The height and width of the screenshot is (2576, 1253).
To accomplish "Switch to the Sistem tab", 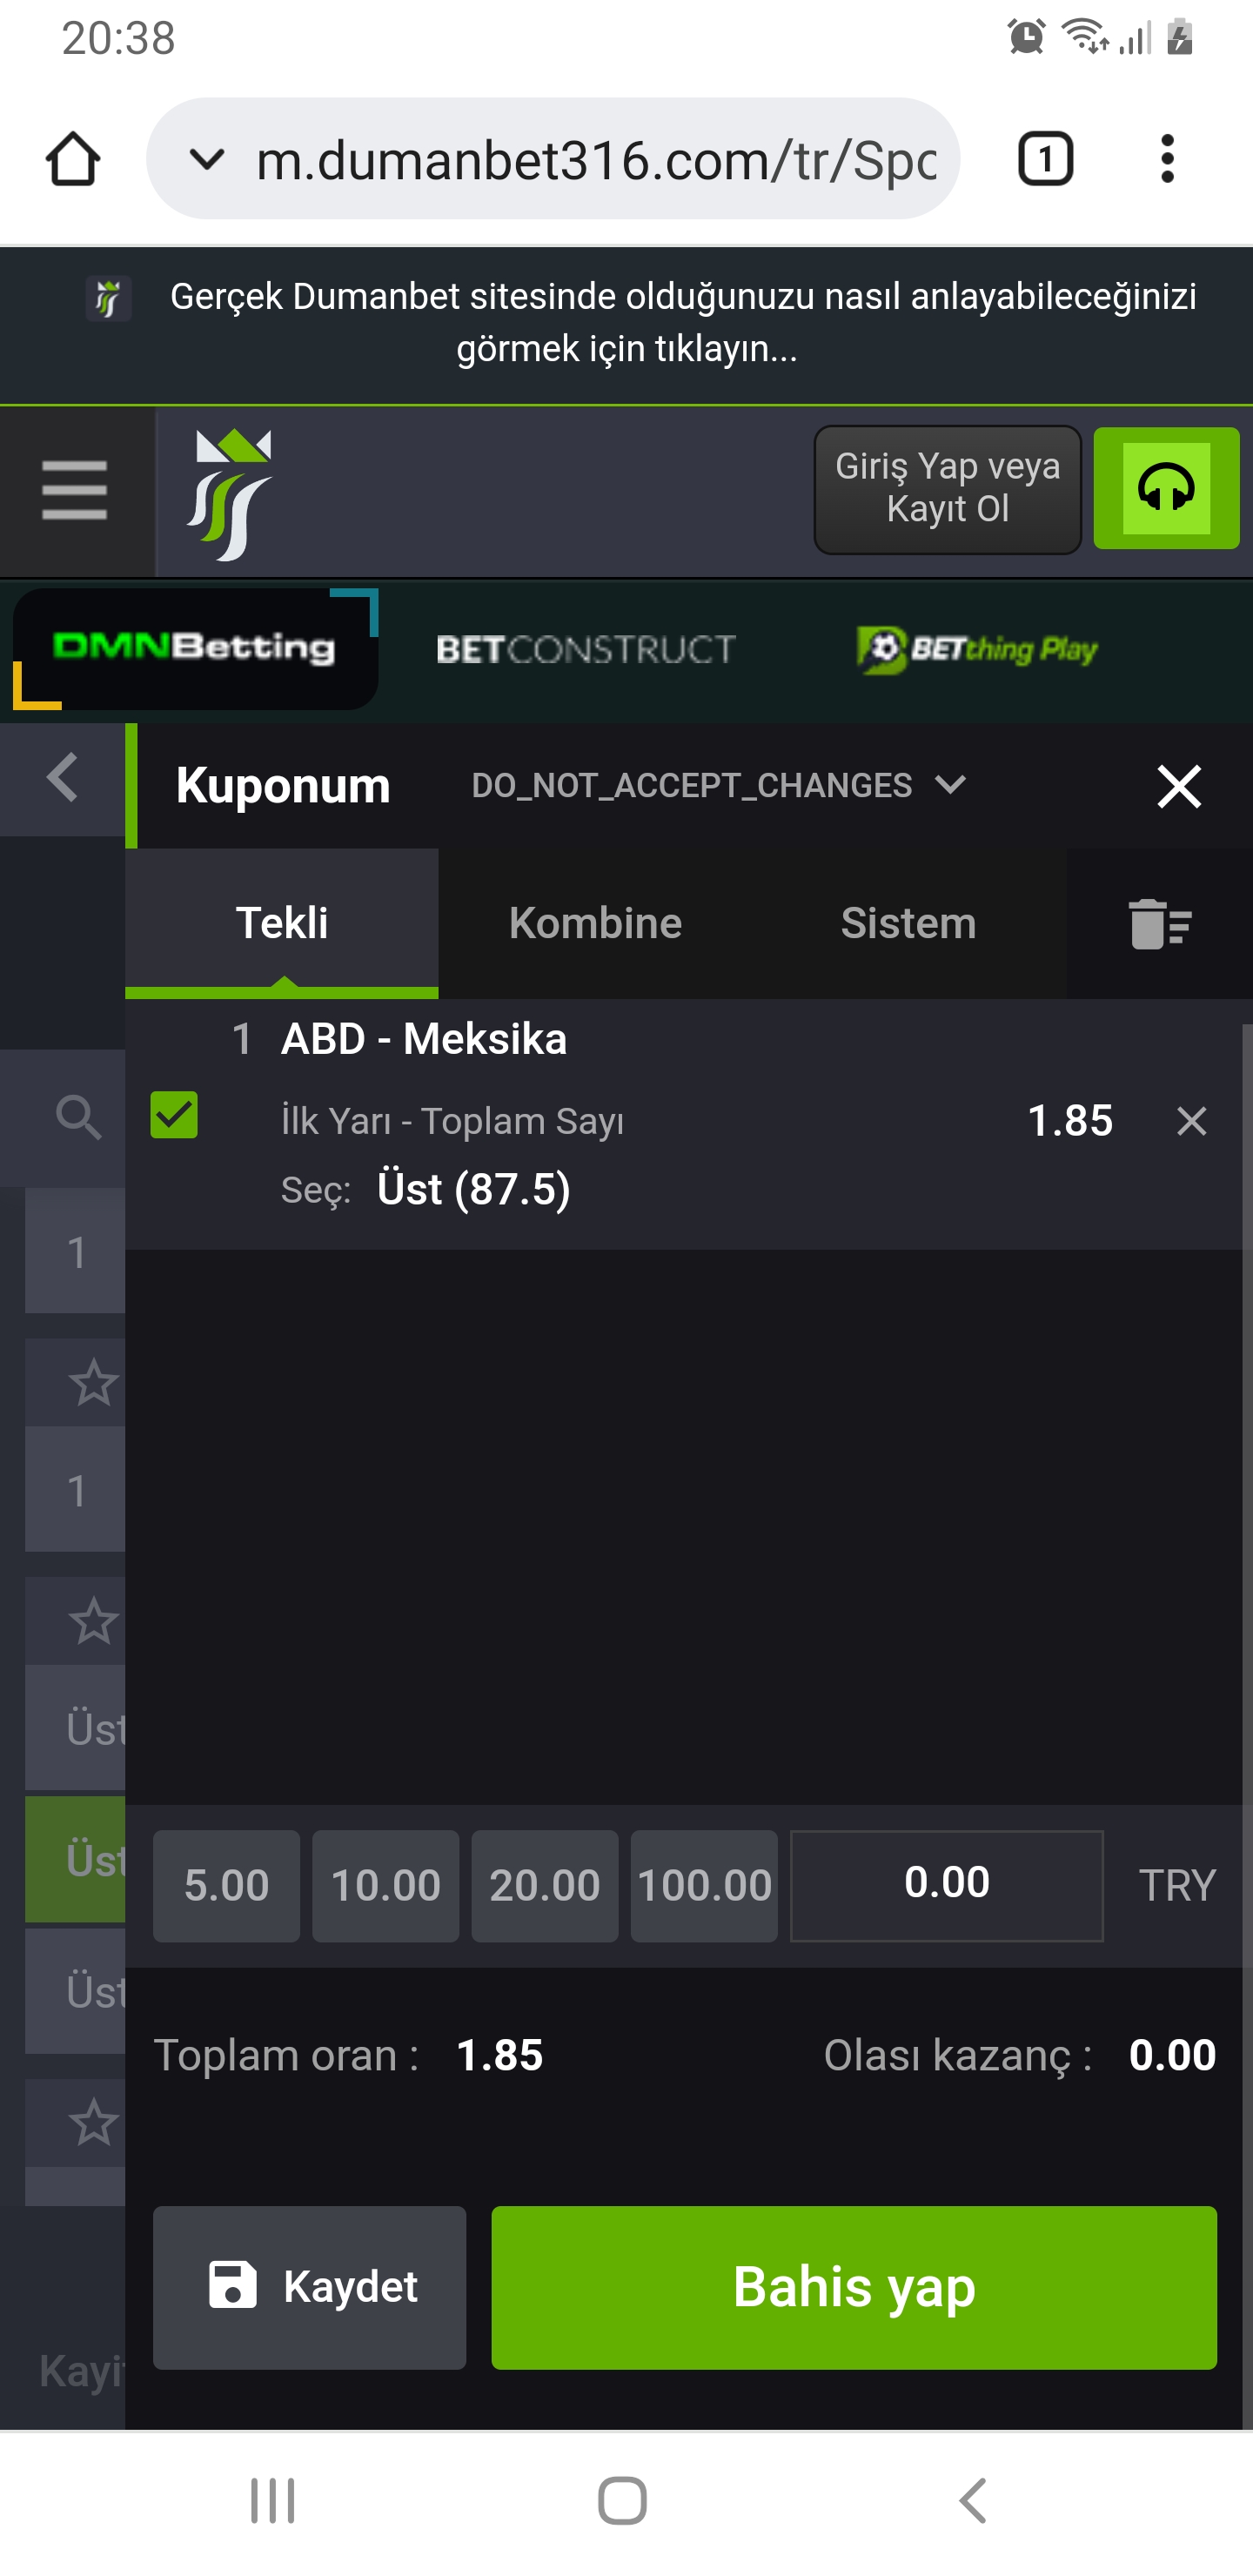I will (908, 922).
